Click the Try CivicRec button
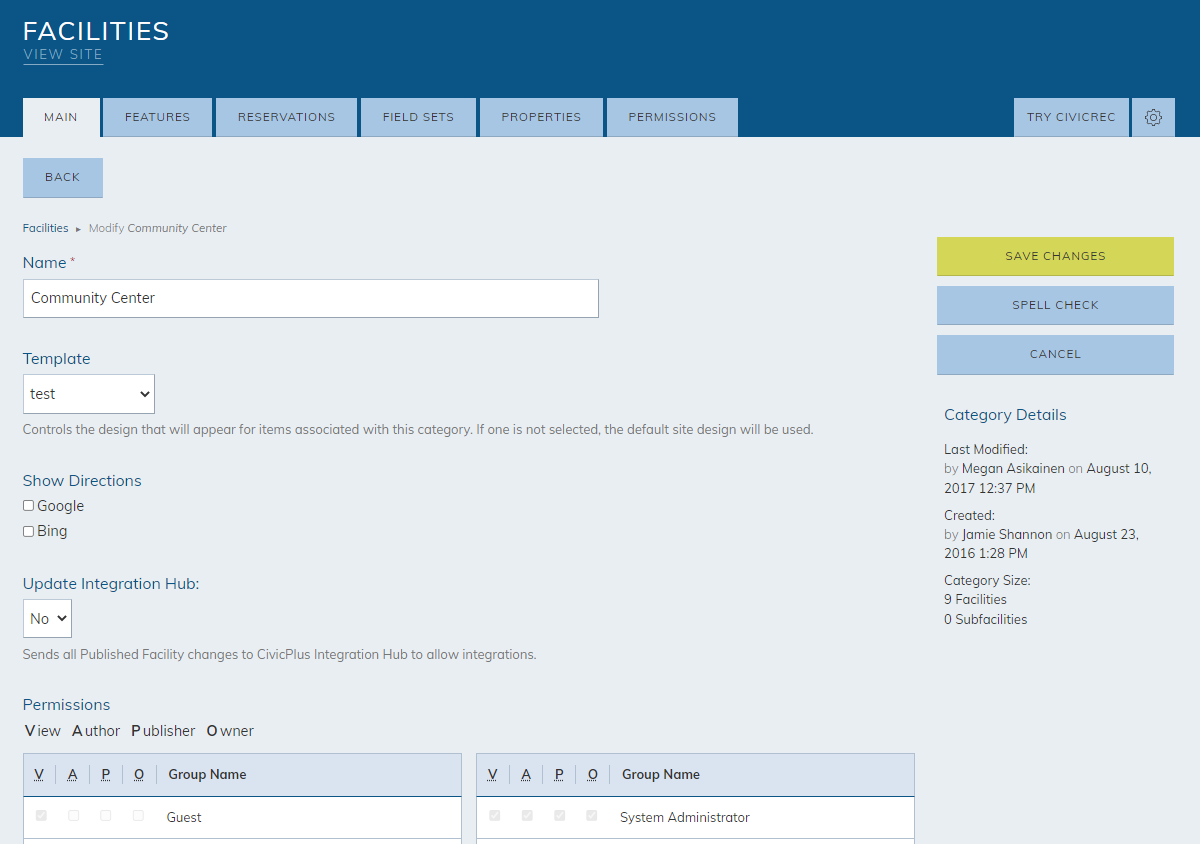 point(1071,117)
